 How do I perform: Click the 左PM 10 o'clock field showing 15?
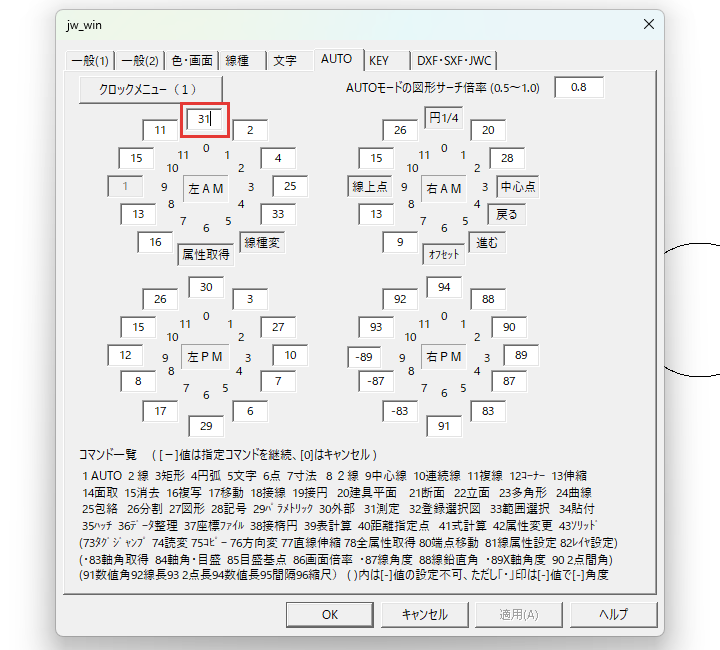138,327
